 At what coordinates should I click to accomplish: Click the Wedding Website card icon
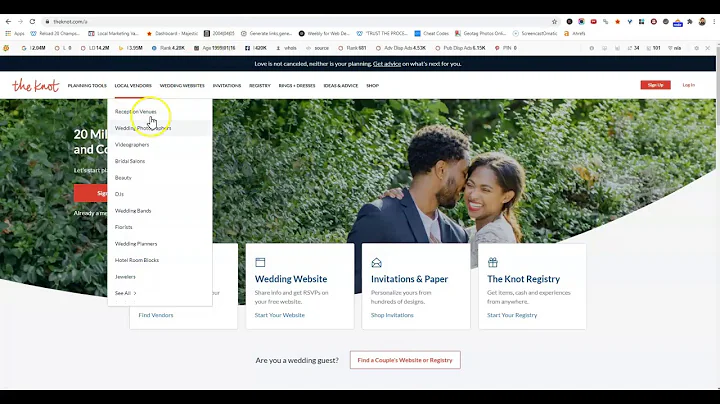(260, 262)
